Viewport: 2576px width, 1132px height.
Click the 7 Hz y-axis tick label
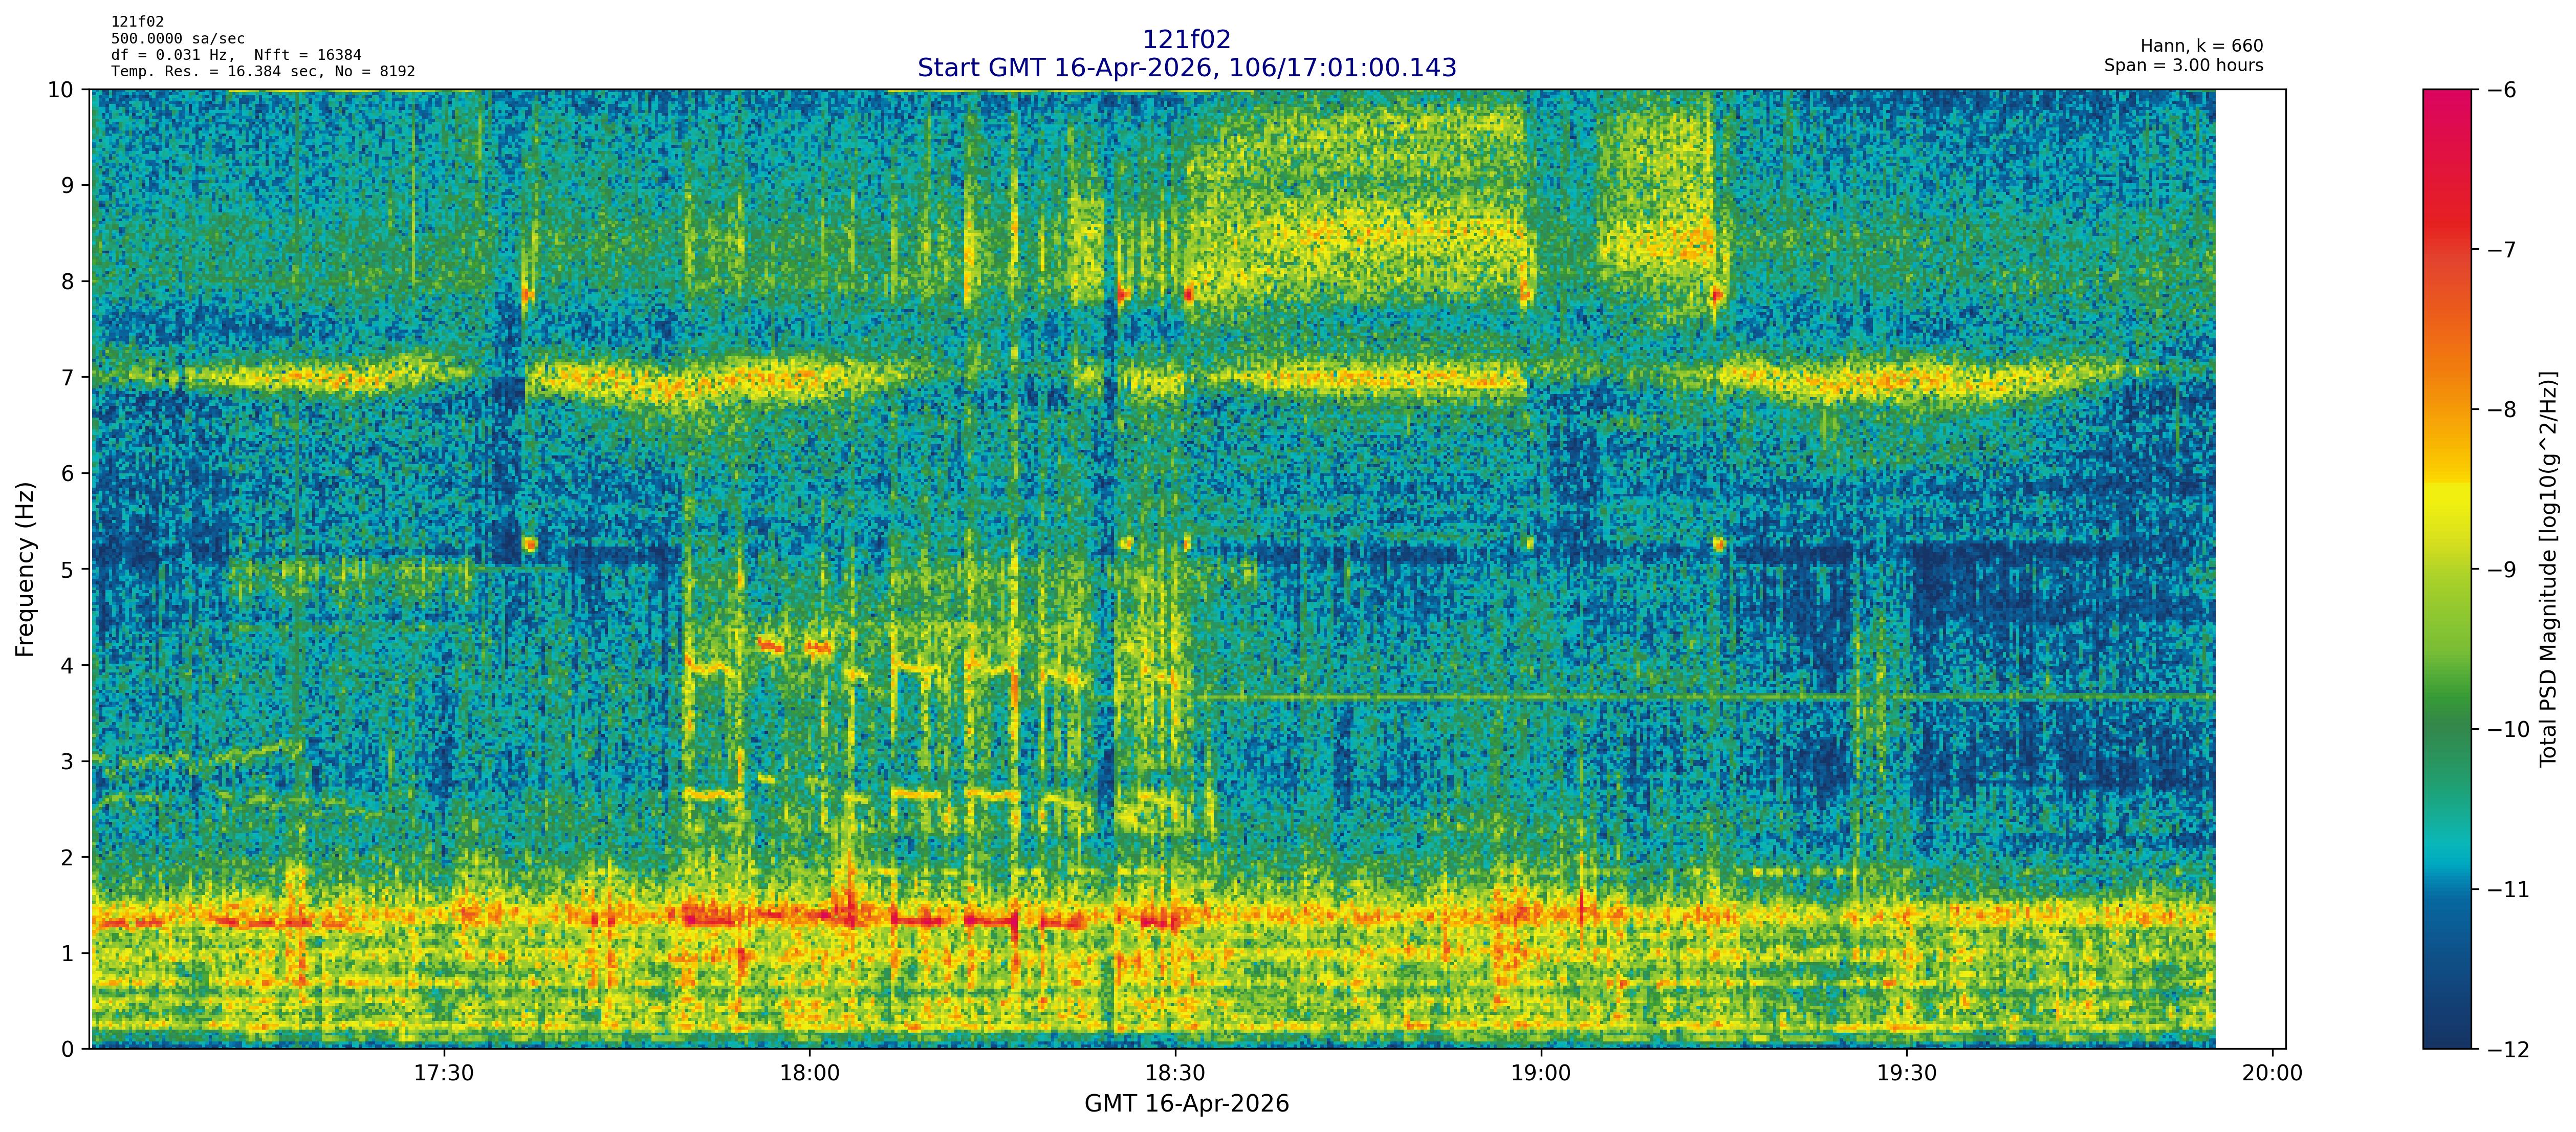(x=67, y=378)
